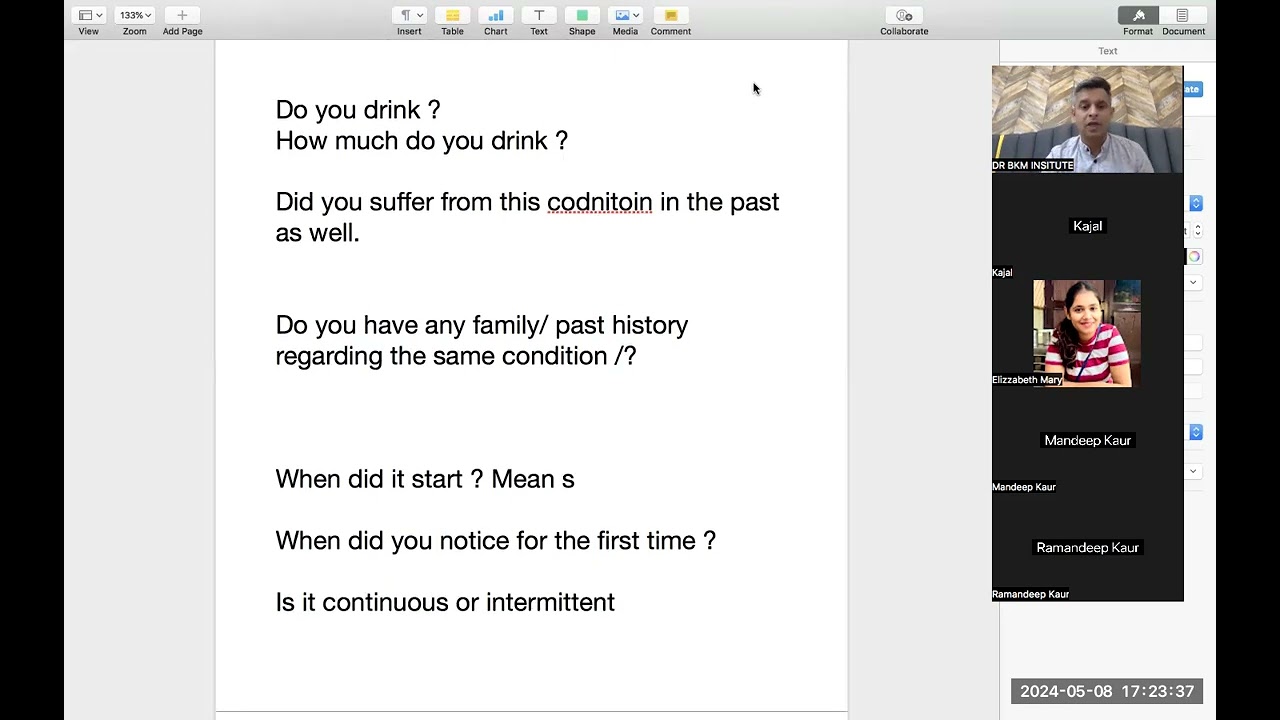Viewport: 1280px width, 720px height.
Task: Add a new page with plus icon
Action: tap(182, 15)
